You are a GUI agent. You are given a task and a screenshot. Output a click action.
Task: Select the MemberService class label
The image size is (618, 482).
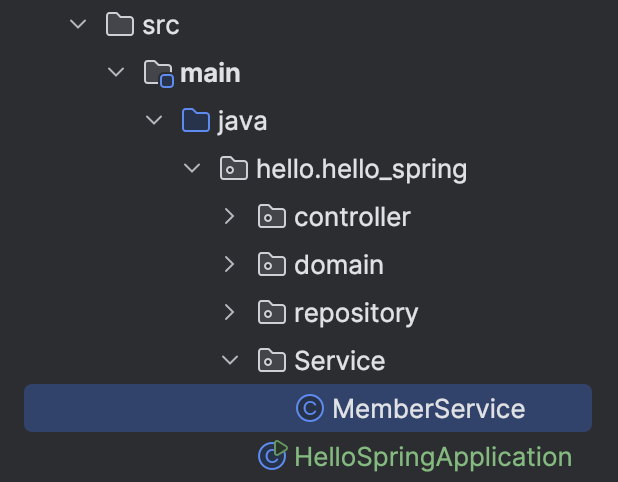click(429, 409)
